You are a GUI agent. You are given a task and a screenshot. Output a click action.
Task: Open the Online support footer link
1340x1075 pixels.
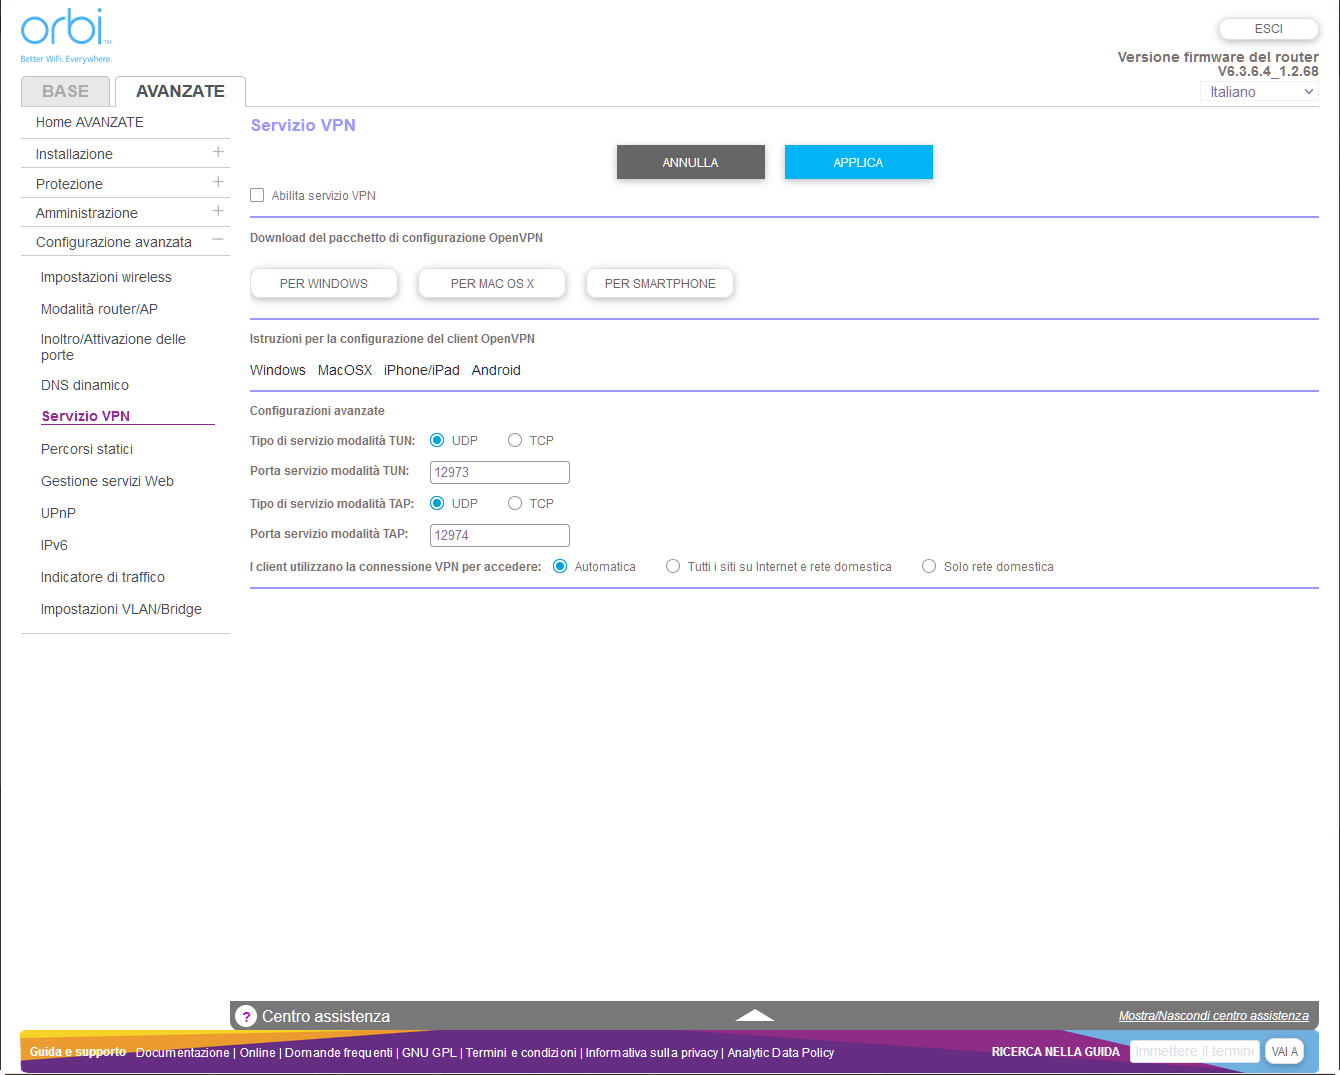(x=258, y=1053)
